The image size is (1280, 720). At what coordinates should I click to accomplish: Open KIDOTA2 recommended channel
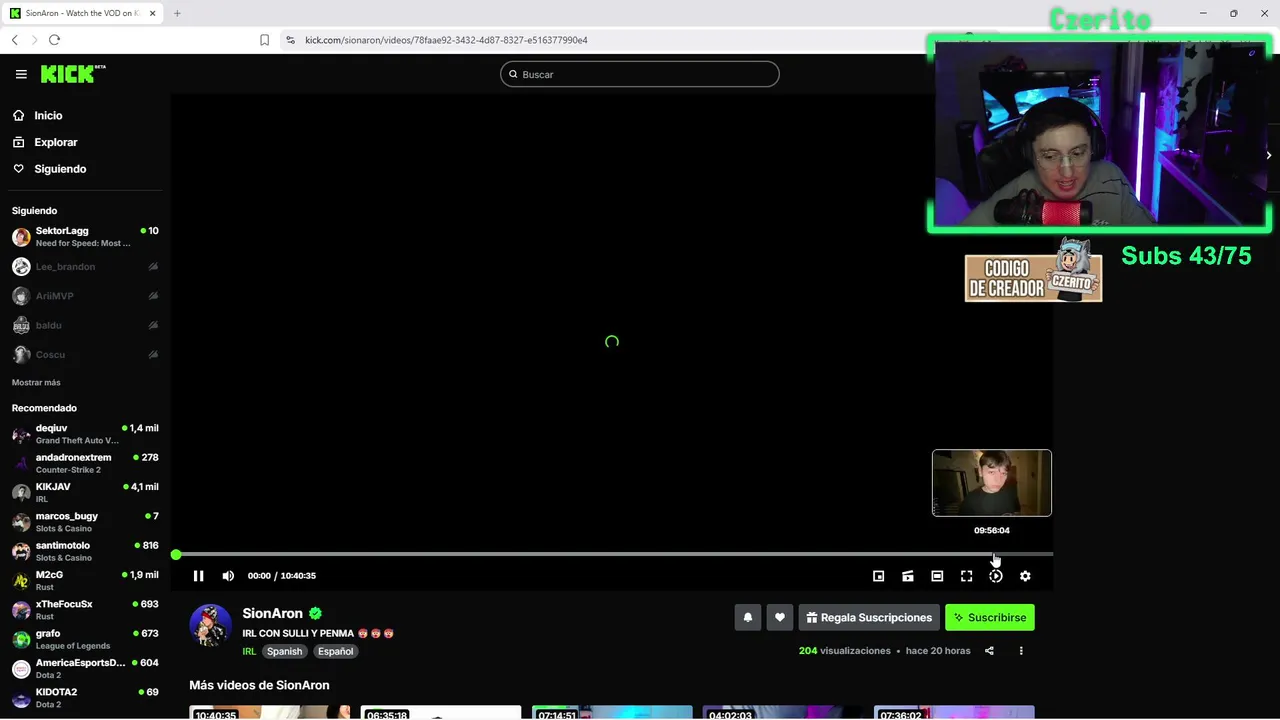[x=84, y=697]
